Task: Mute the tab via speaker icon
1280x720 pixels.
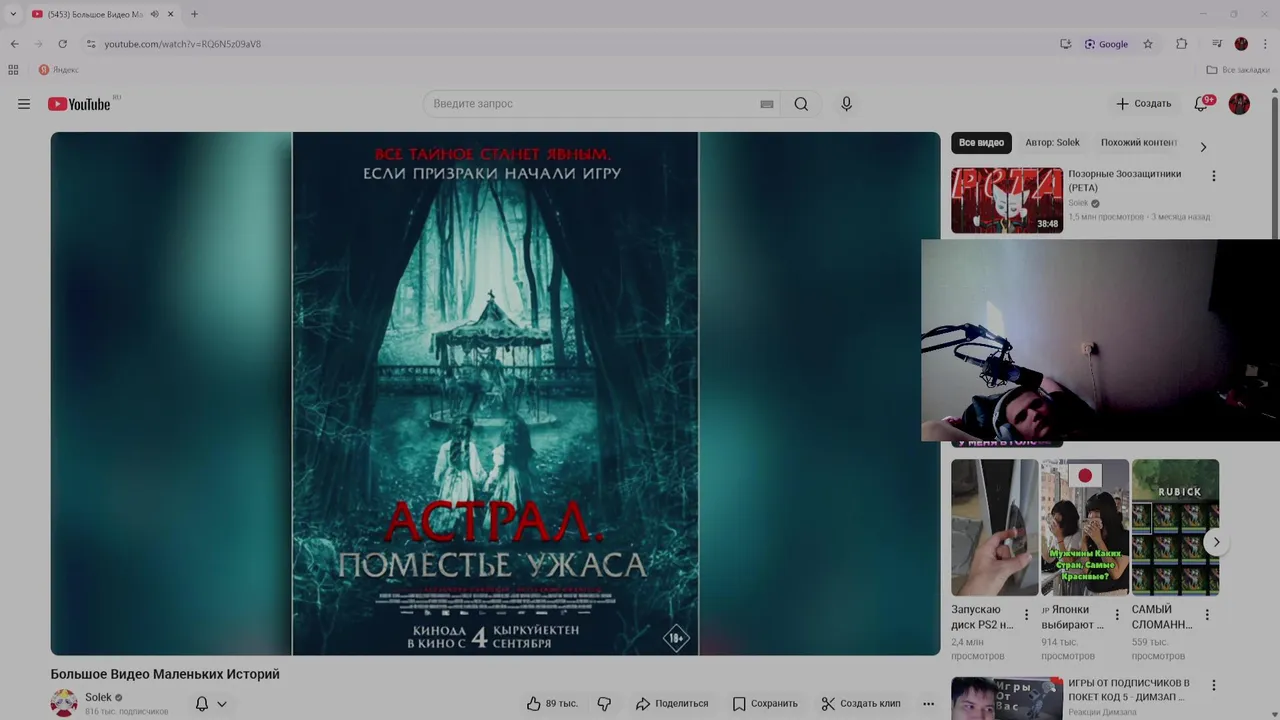Action: (154, 14)
